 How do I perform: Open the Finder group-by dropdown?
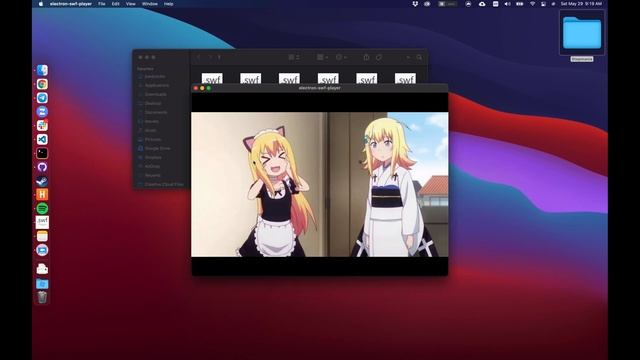tap(322, 57)
